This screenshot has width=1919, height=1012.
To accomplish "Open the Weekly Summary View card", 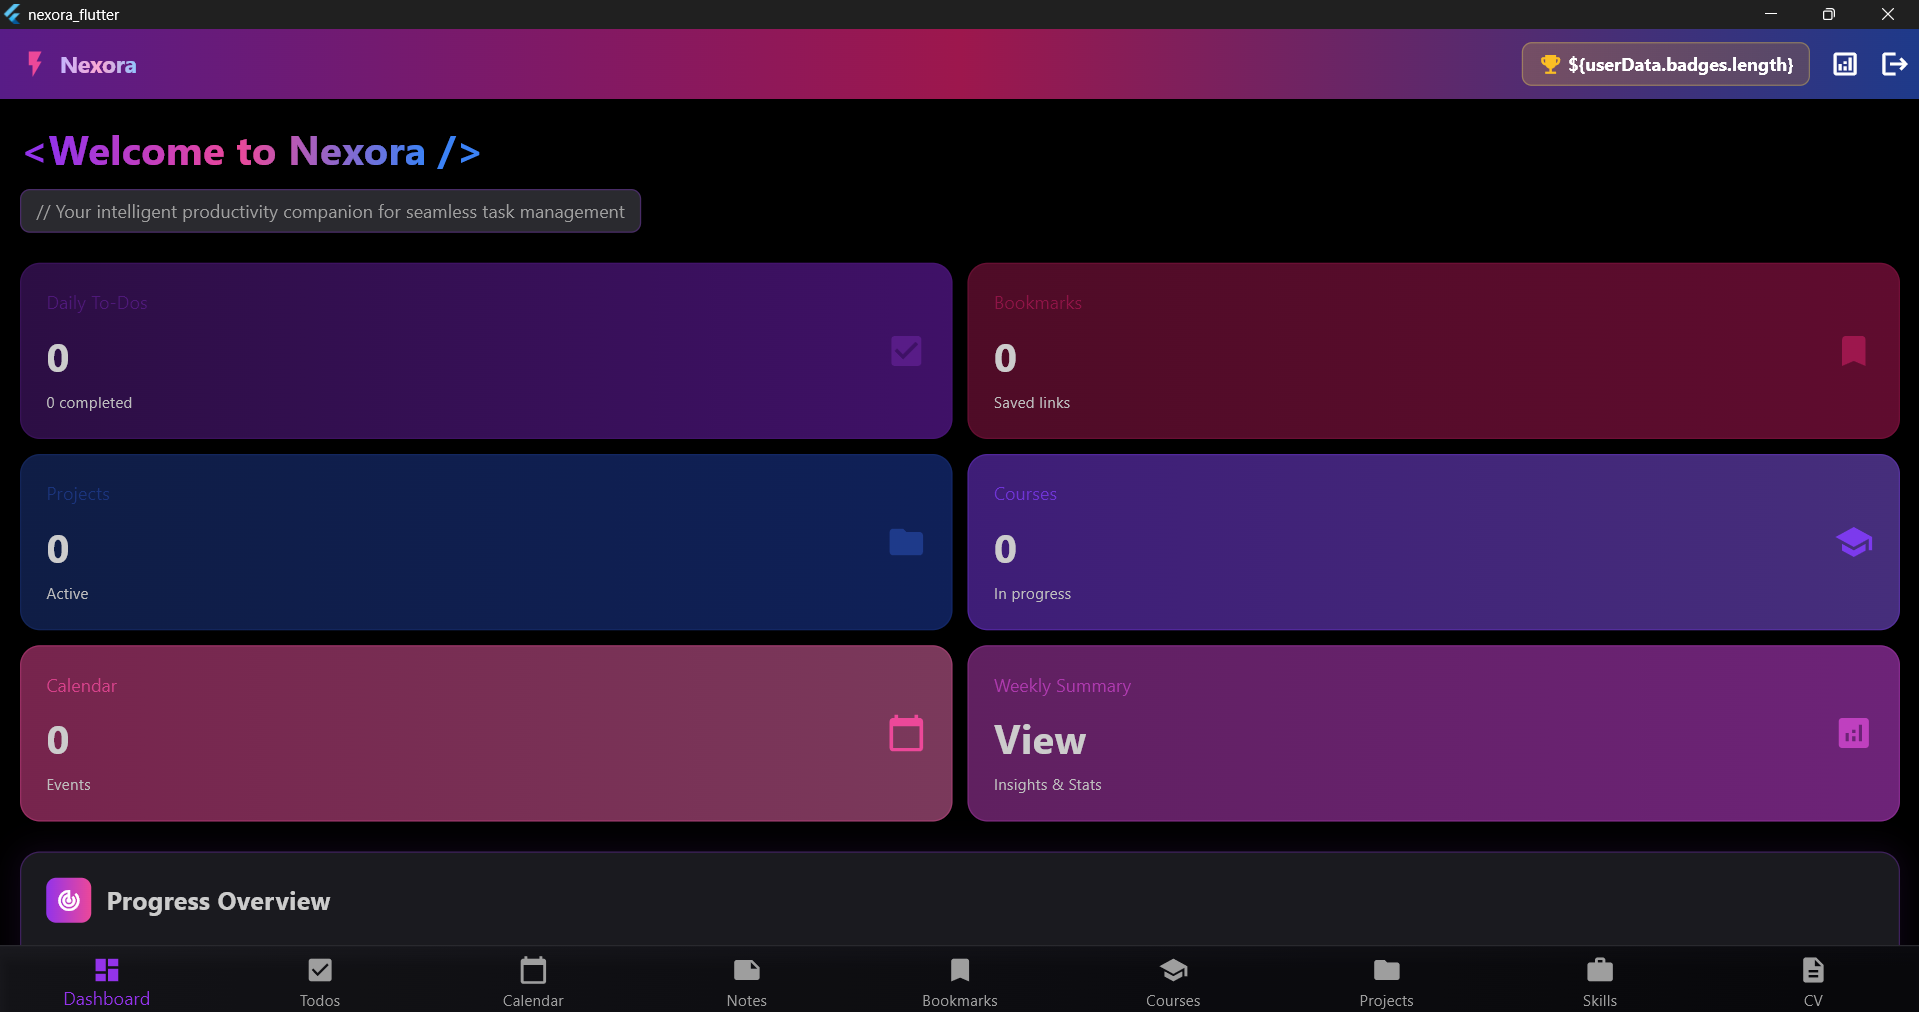I will [x=1433, y=733].
